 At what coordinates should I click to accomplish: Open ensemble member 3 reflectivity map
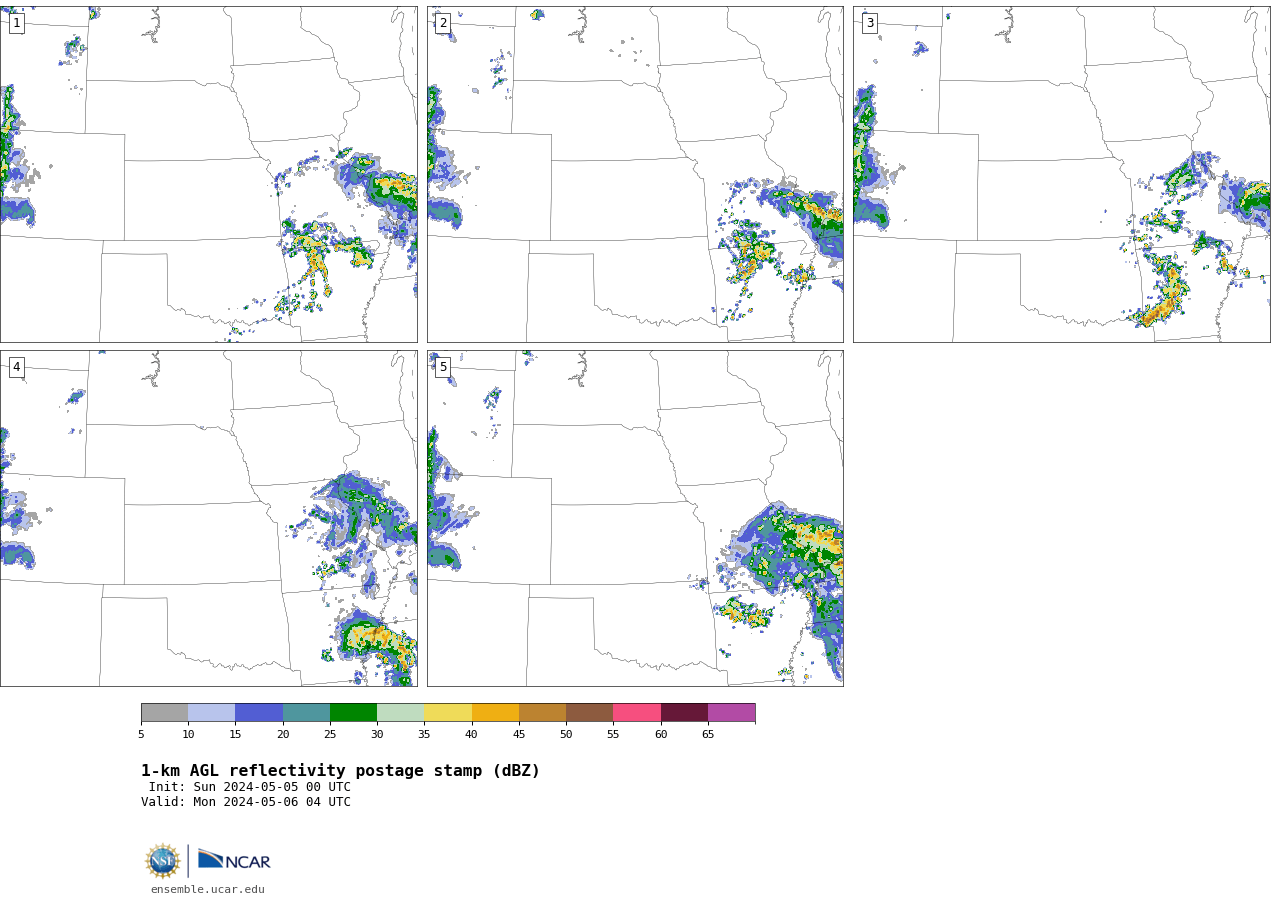point(1062,174)
